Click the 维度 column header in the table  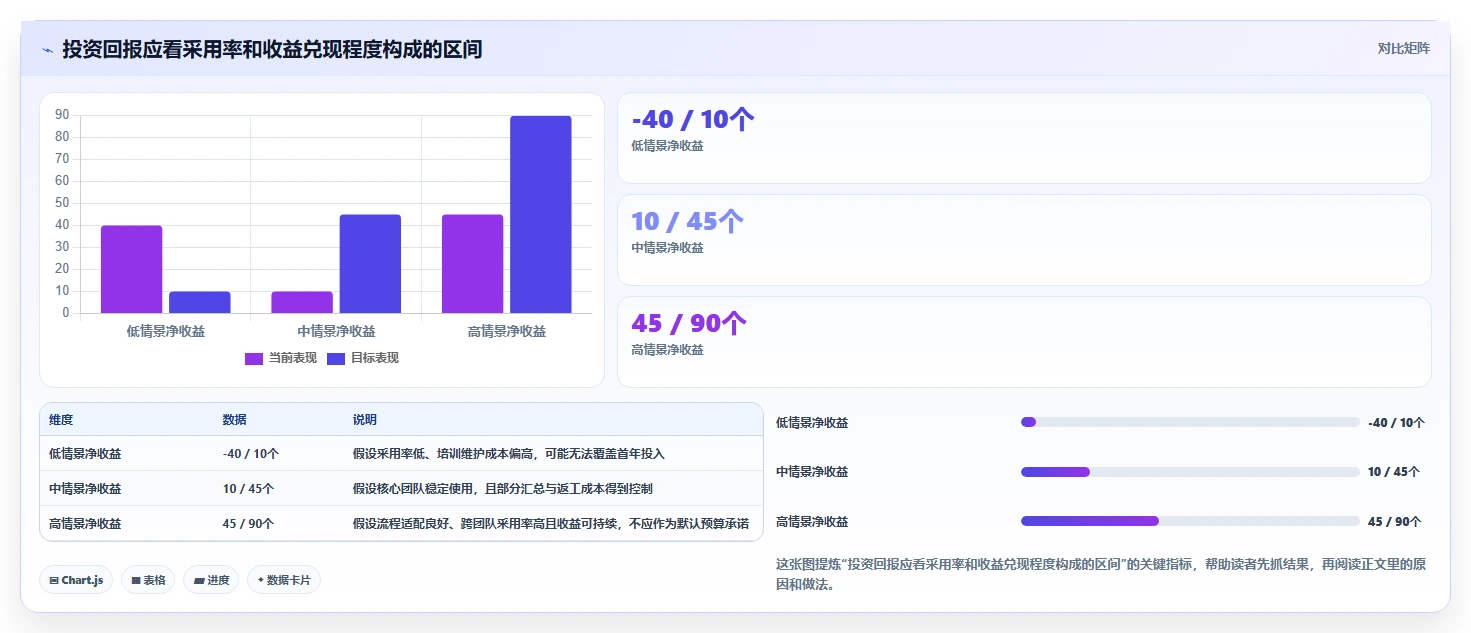click(x=61, y=420)
